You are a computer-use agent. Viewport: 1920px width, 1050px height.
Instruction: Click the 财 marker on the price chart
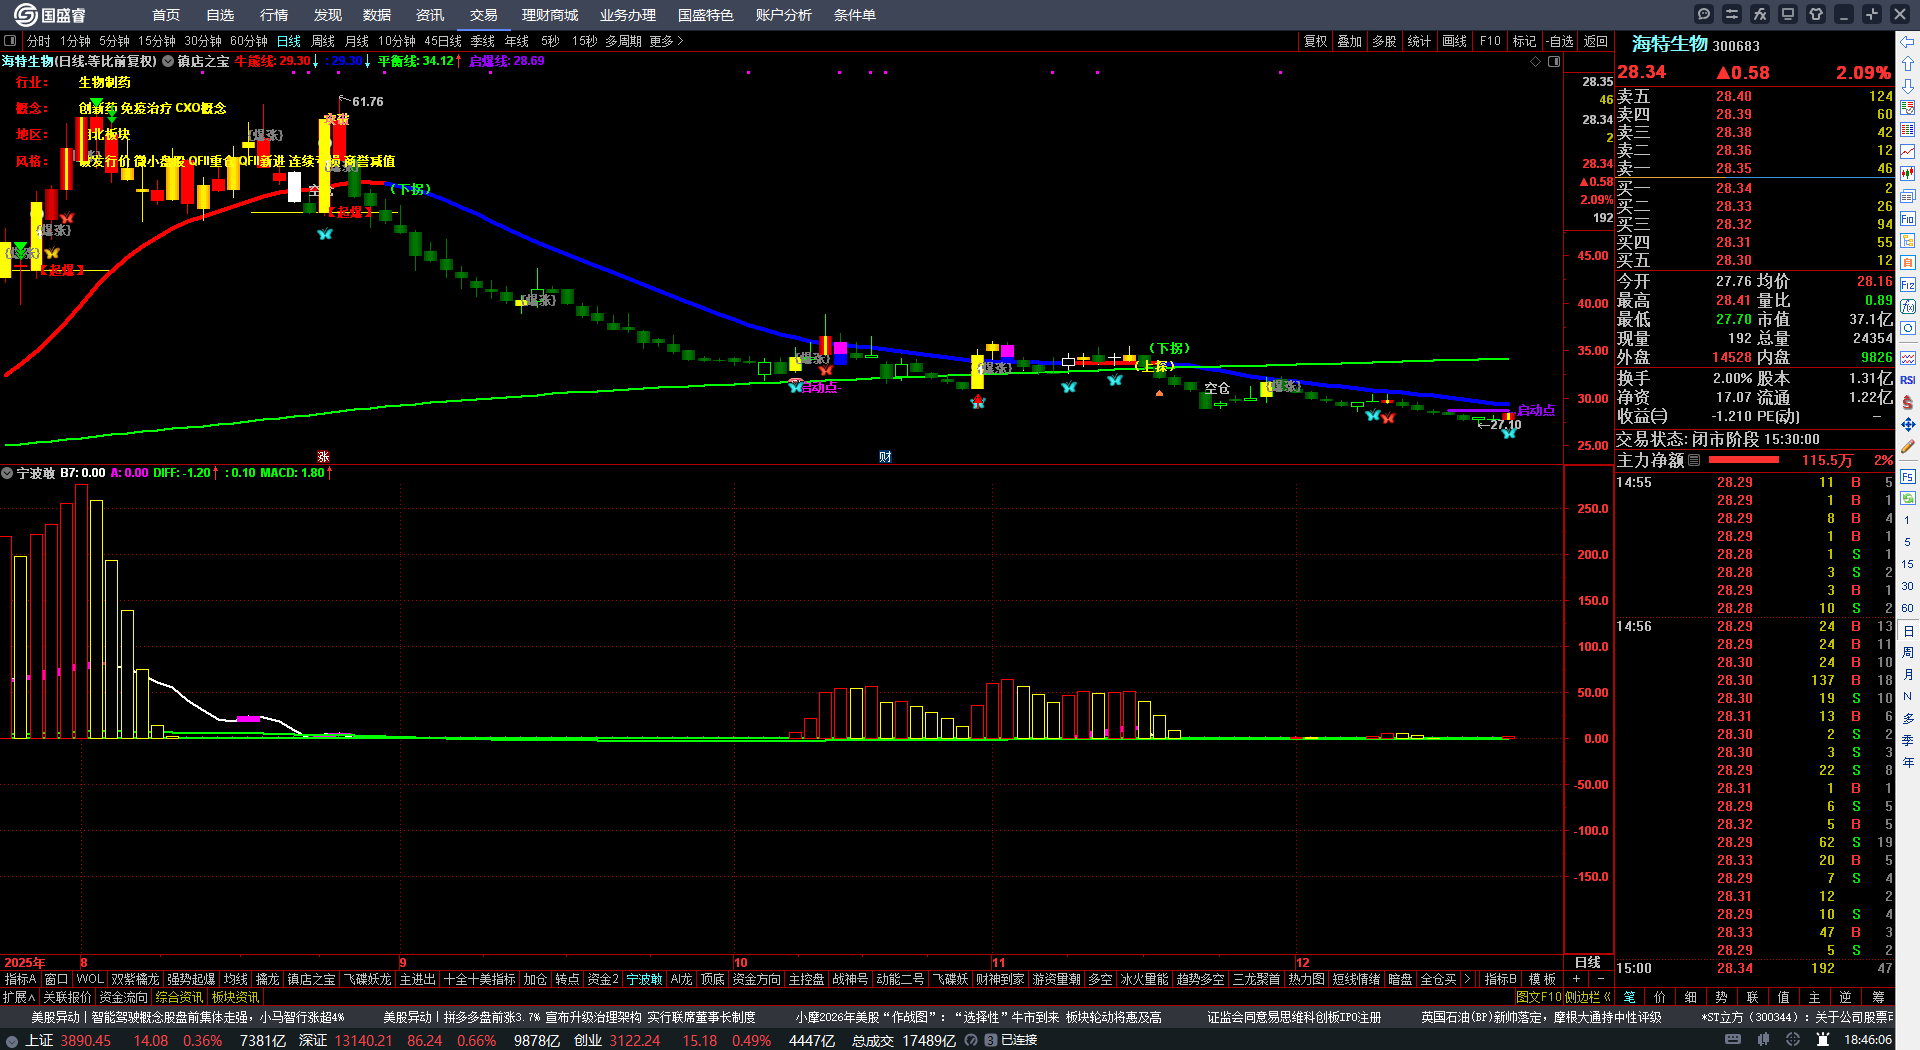click(885, 456)
